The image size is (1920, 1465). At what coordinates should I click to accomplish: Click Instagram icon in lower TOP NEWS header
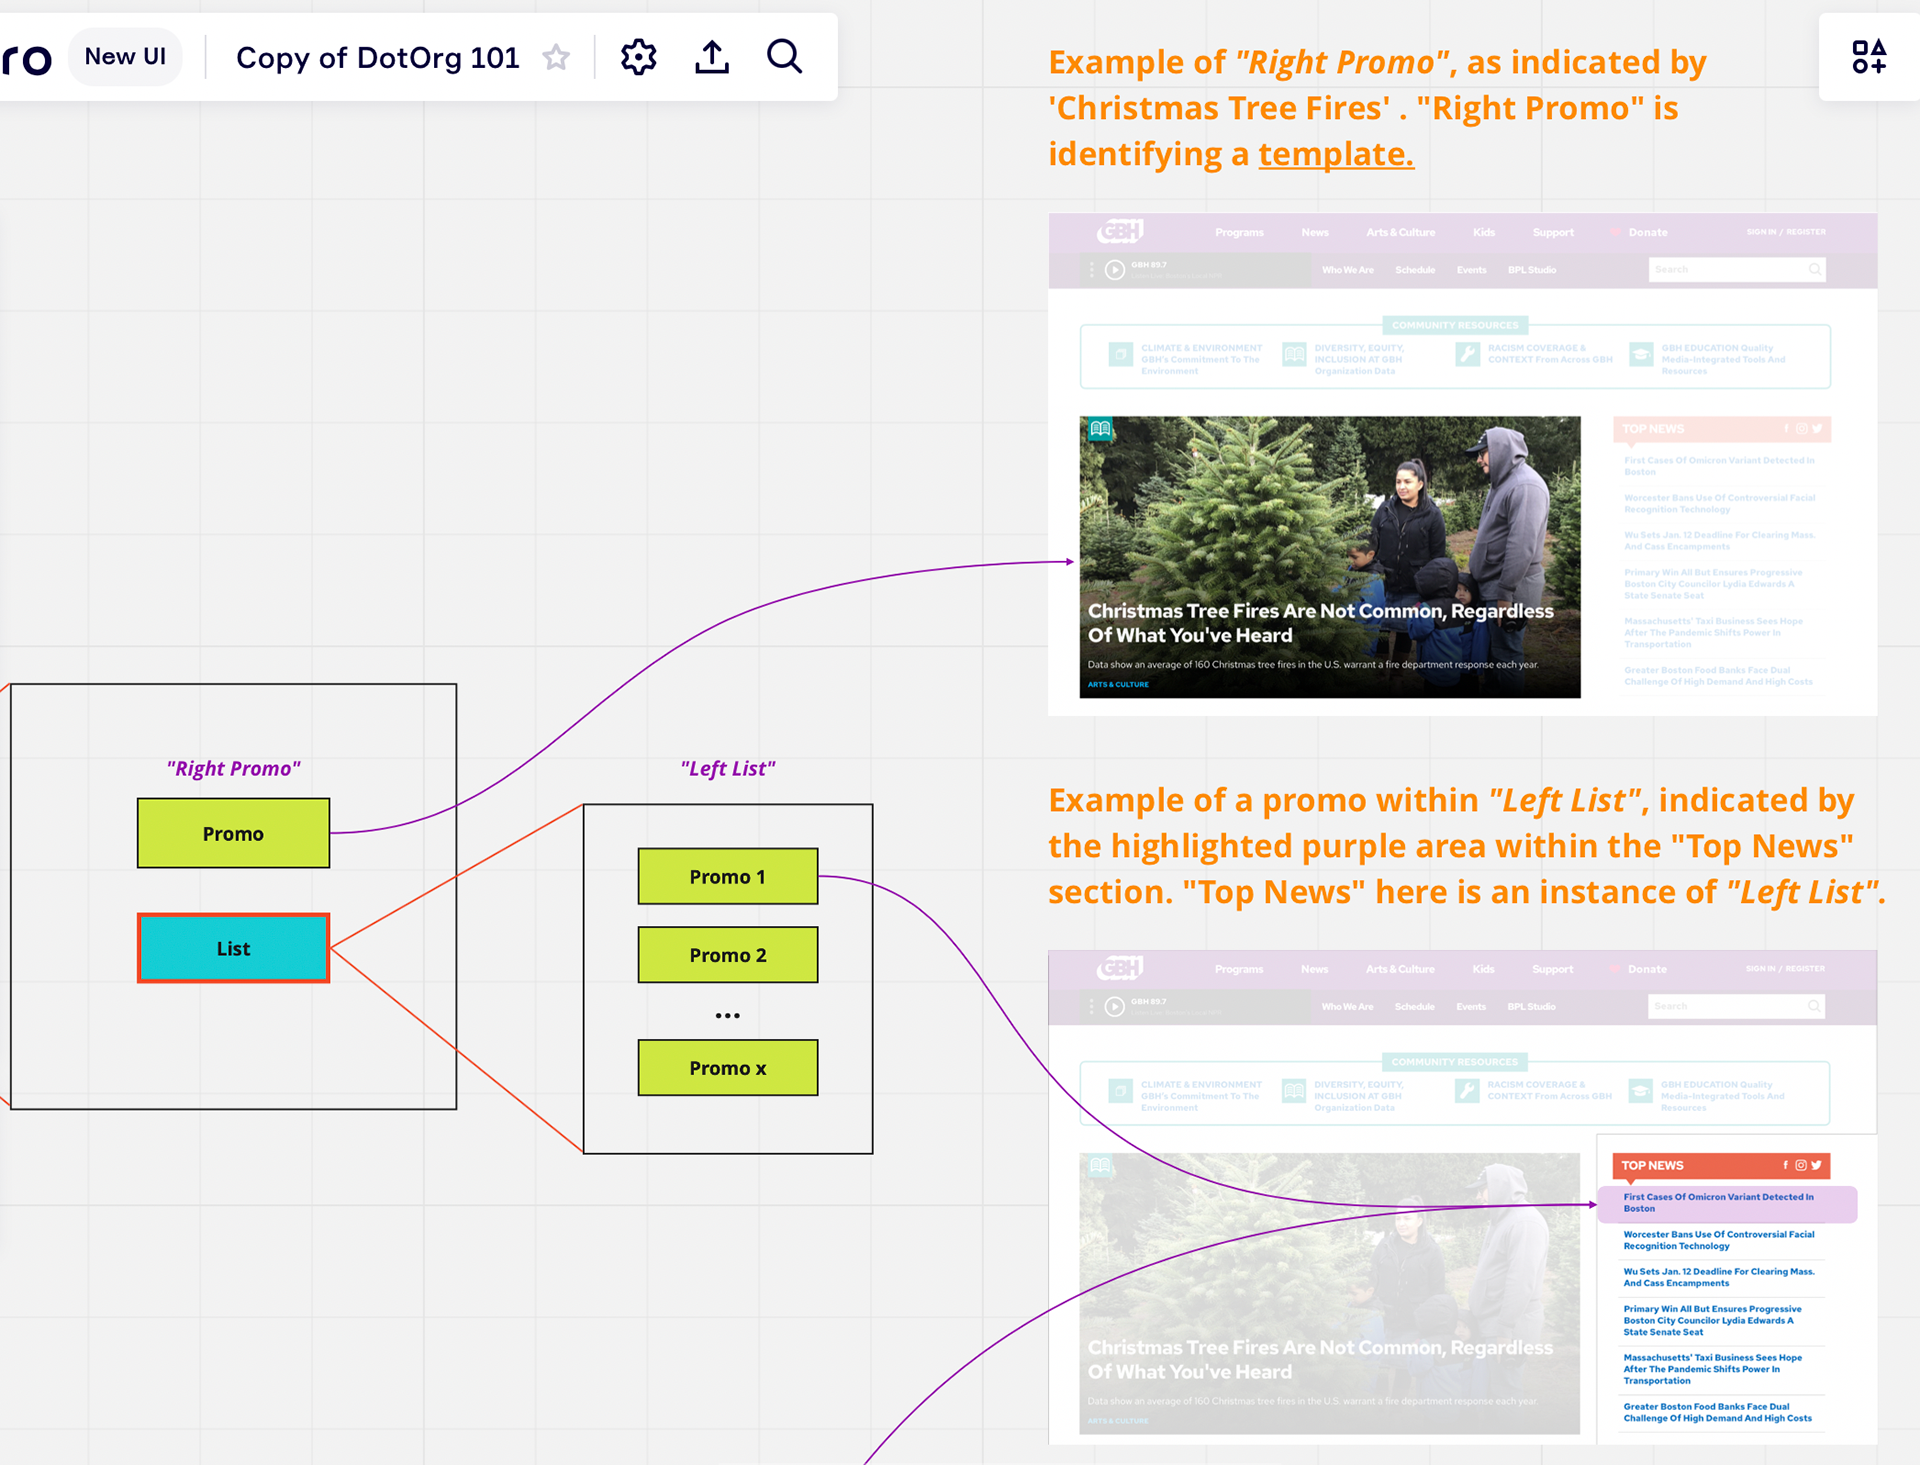pos(1801,1165)
